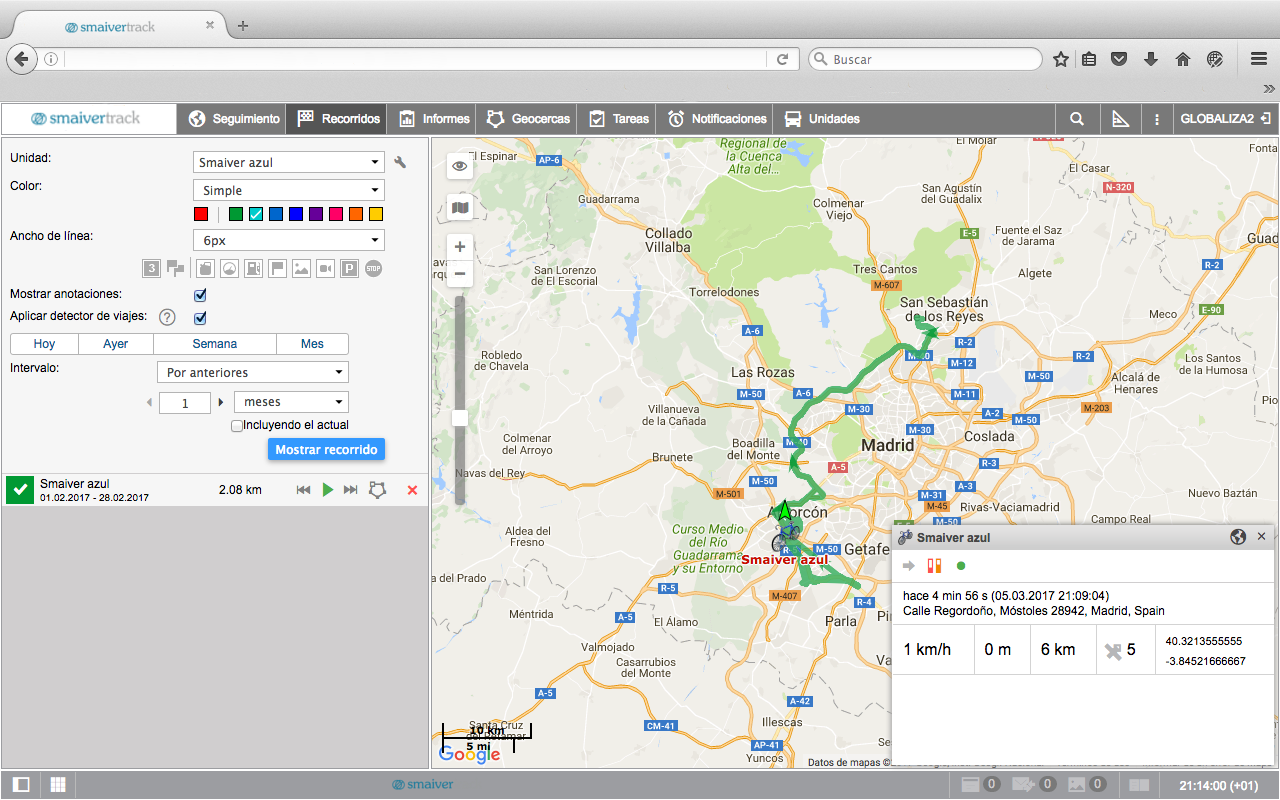1280x800 pixels.
Task: Open the meses interval unit dropdown
Action: click(x=290, y=402)
